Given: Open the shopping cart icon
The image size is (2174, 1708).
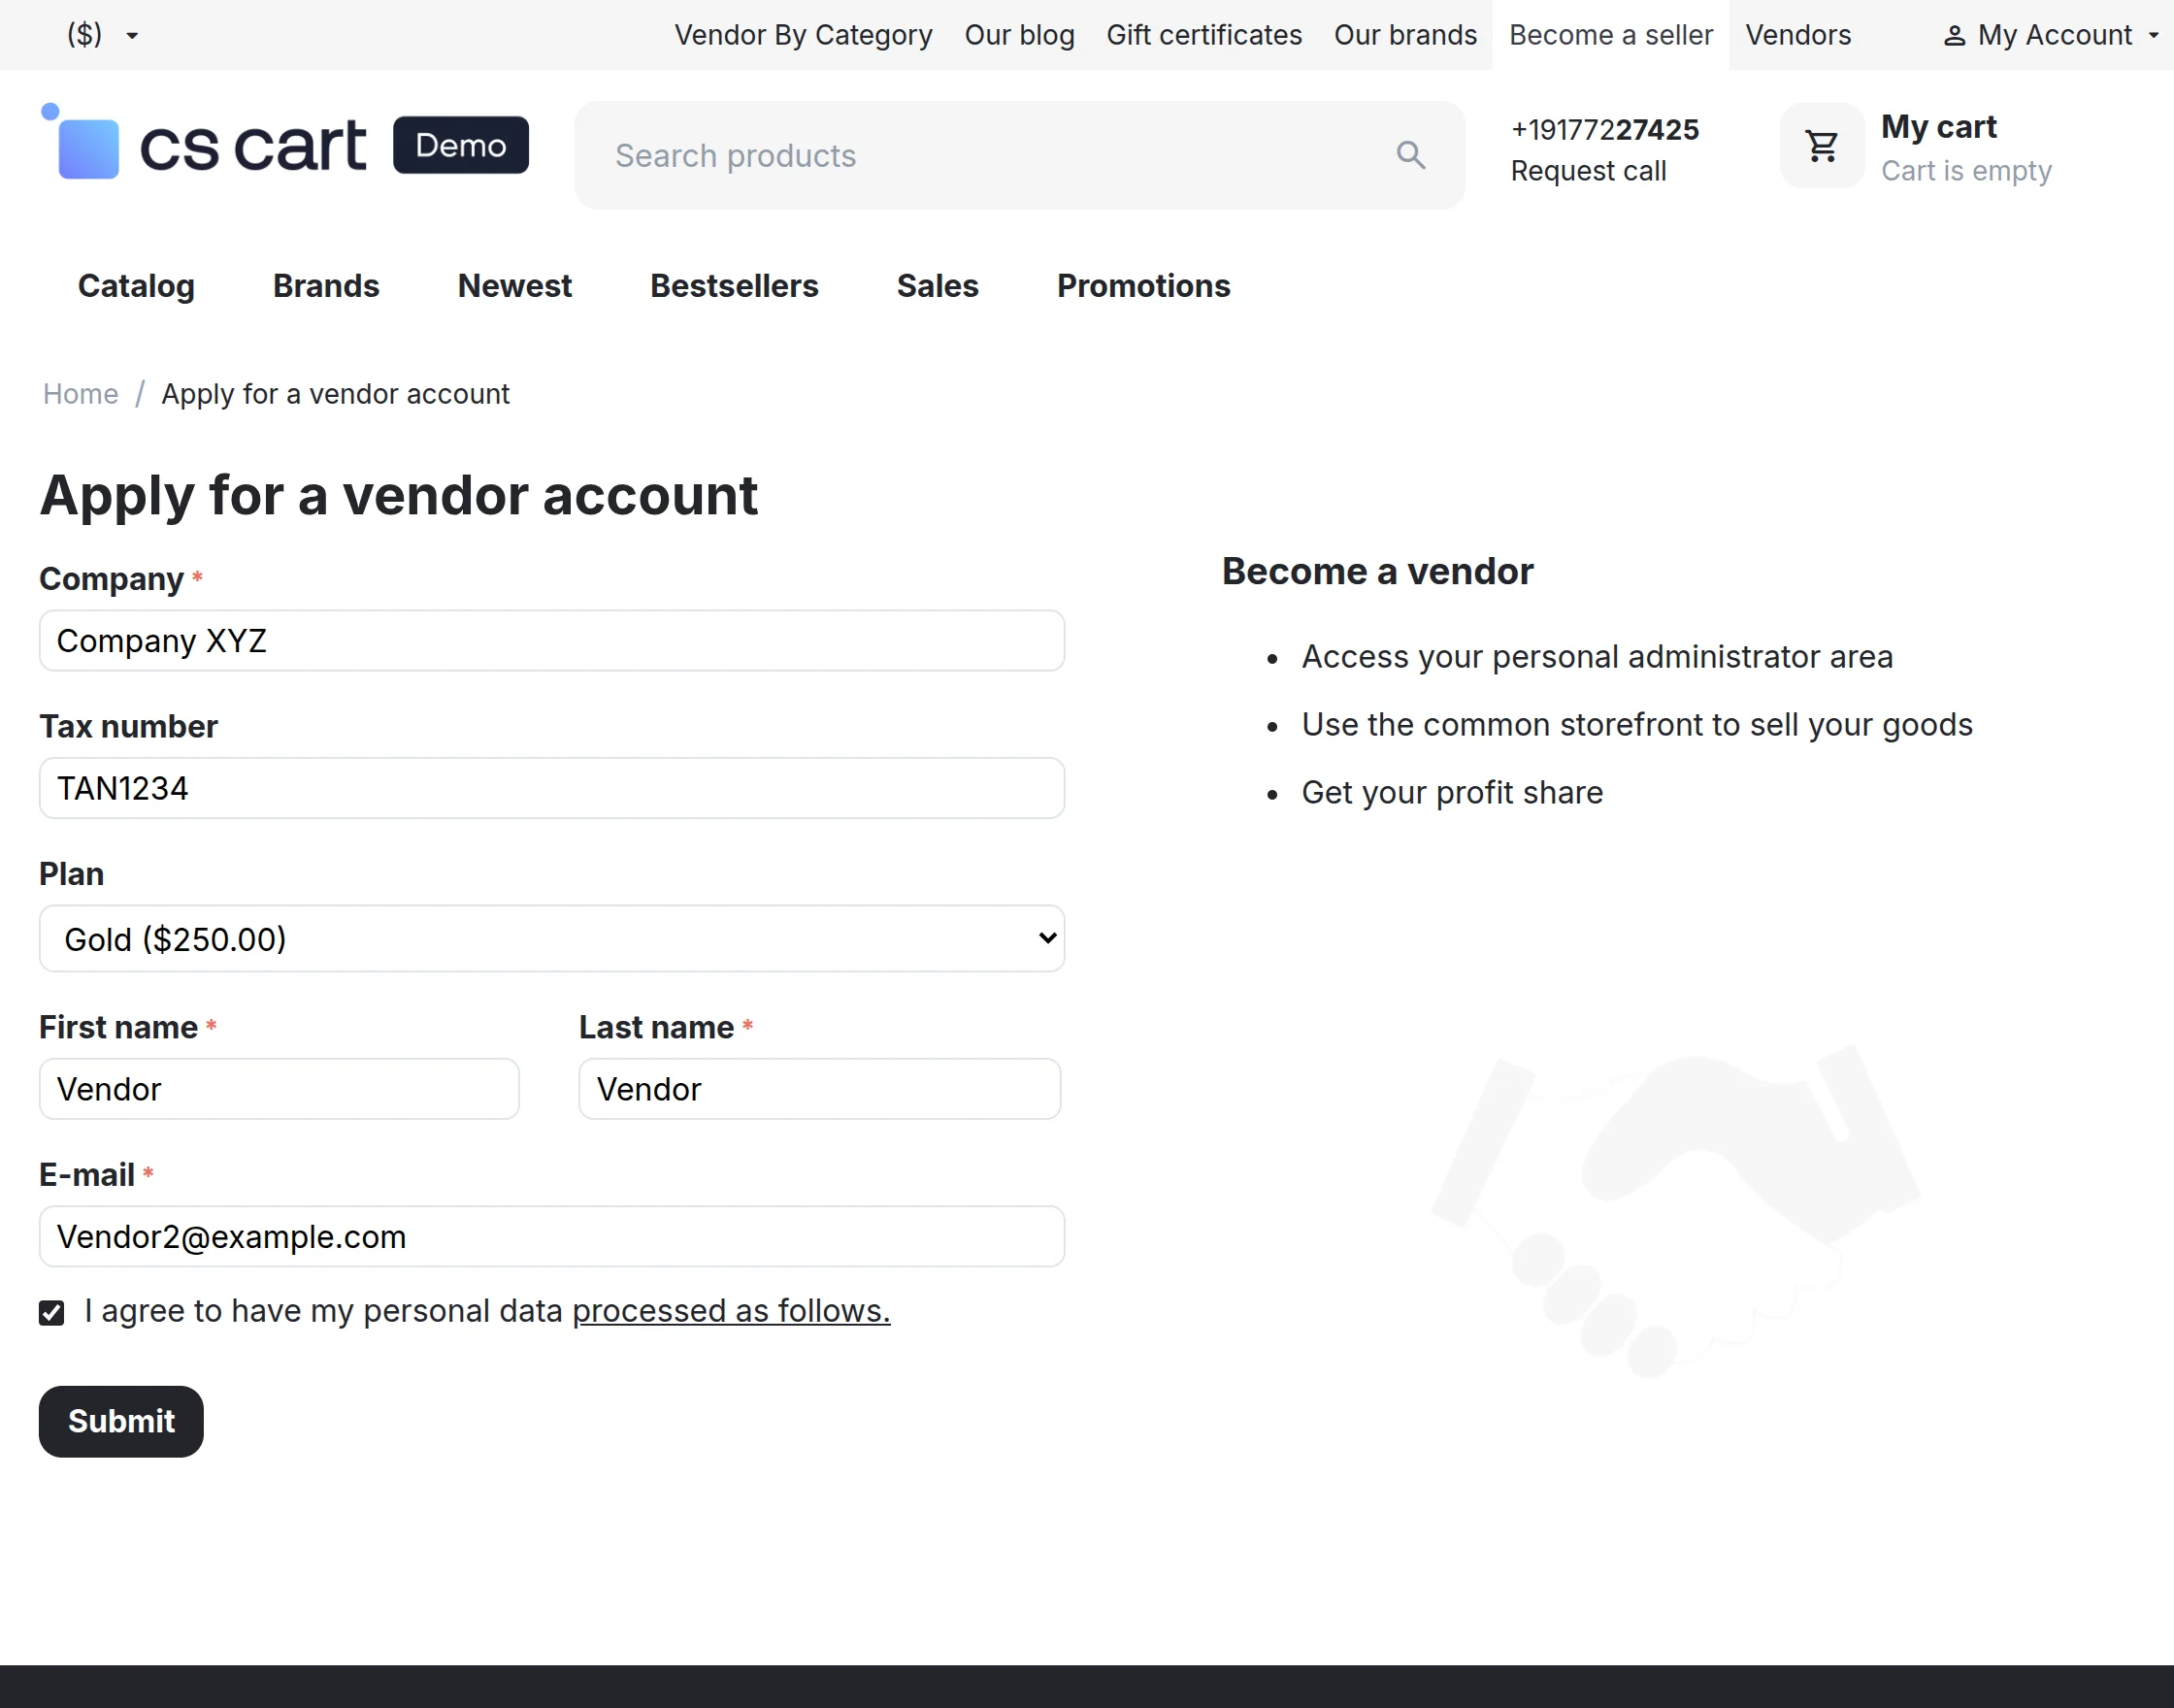Looking at the screenshot, I should [x=1821, y=146].
